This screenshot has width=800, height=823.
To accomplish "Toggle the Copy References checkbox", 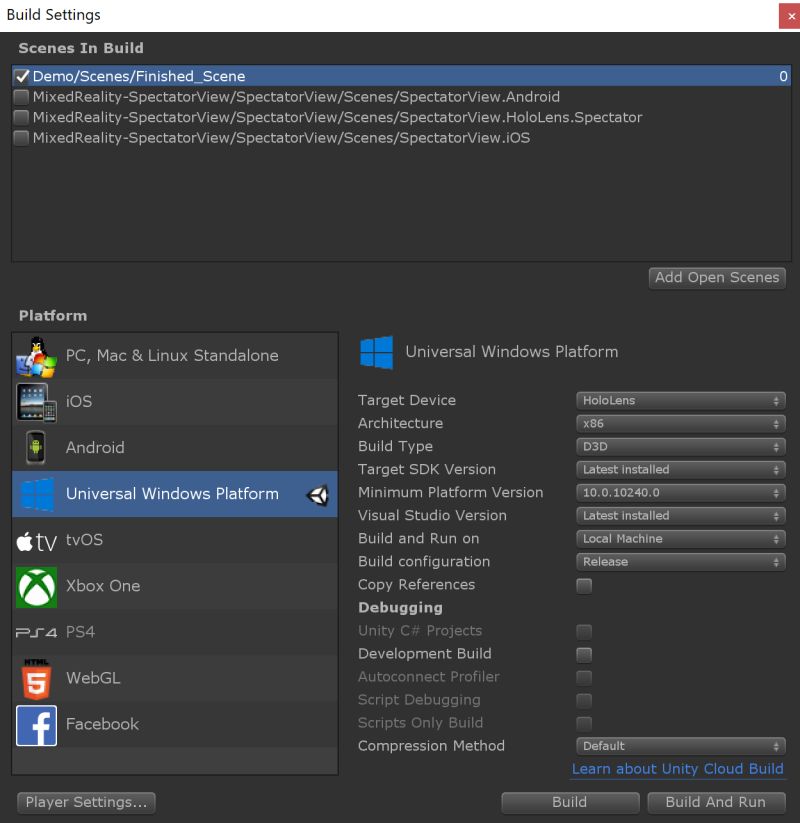I will (584, 586).
